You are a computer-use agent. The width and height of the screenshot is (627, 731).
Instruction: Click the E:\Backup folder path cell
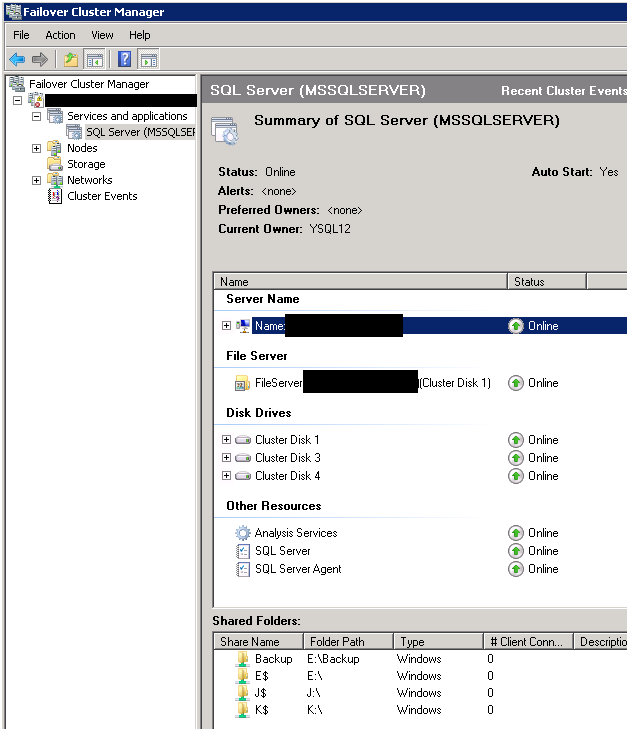point(333,659)
